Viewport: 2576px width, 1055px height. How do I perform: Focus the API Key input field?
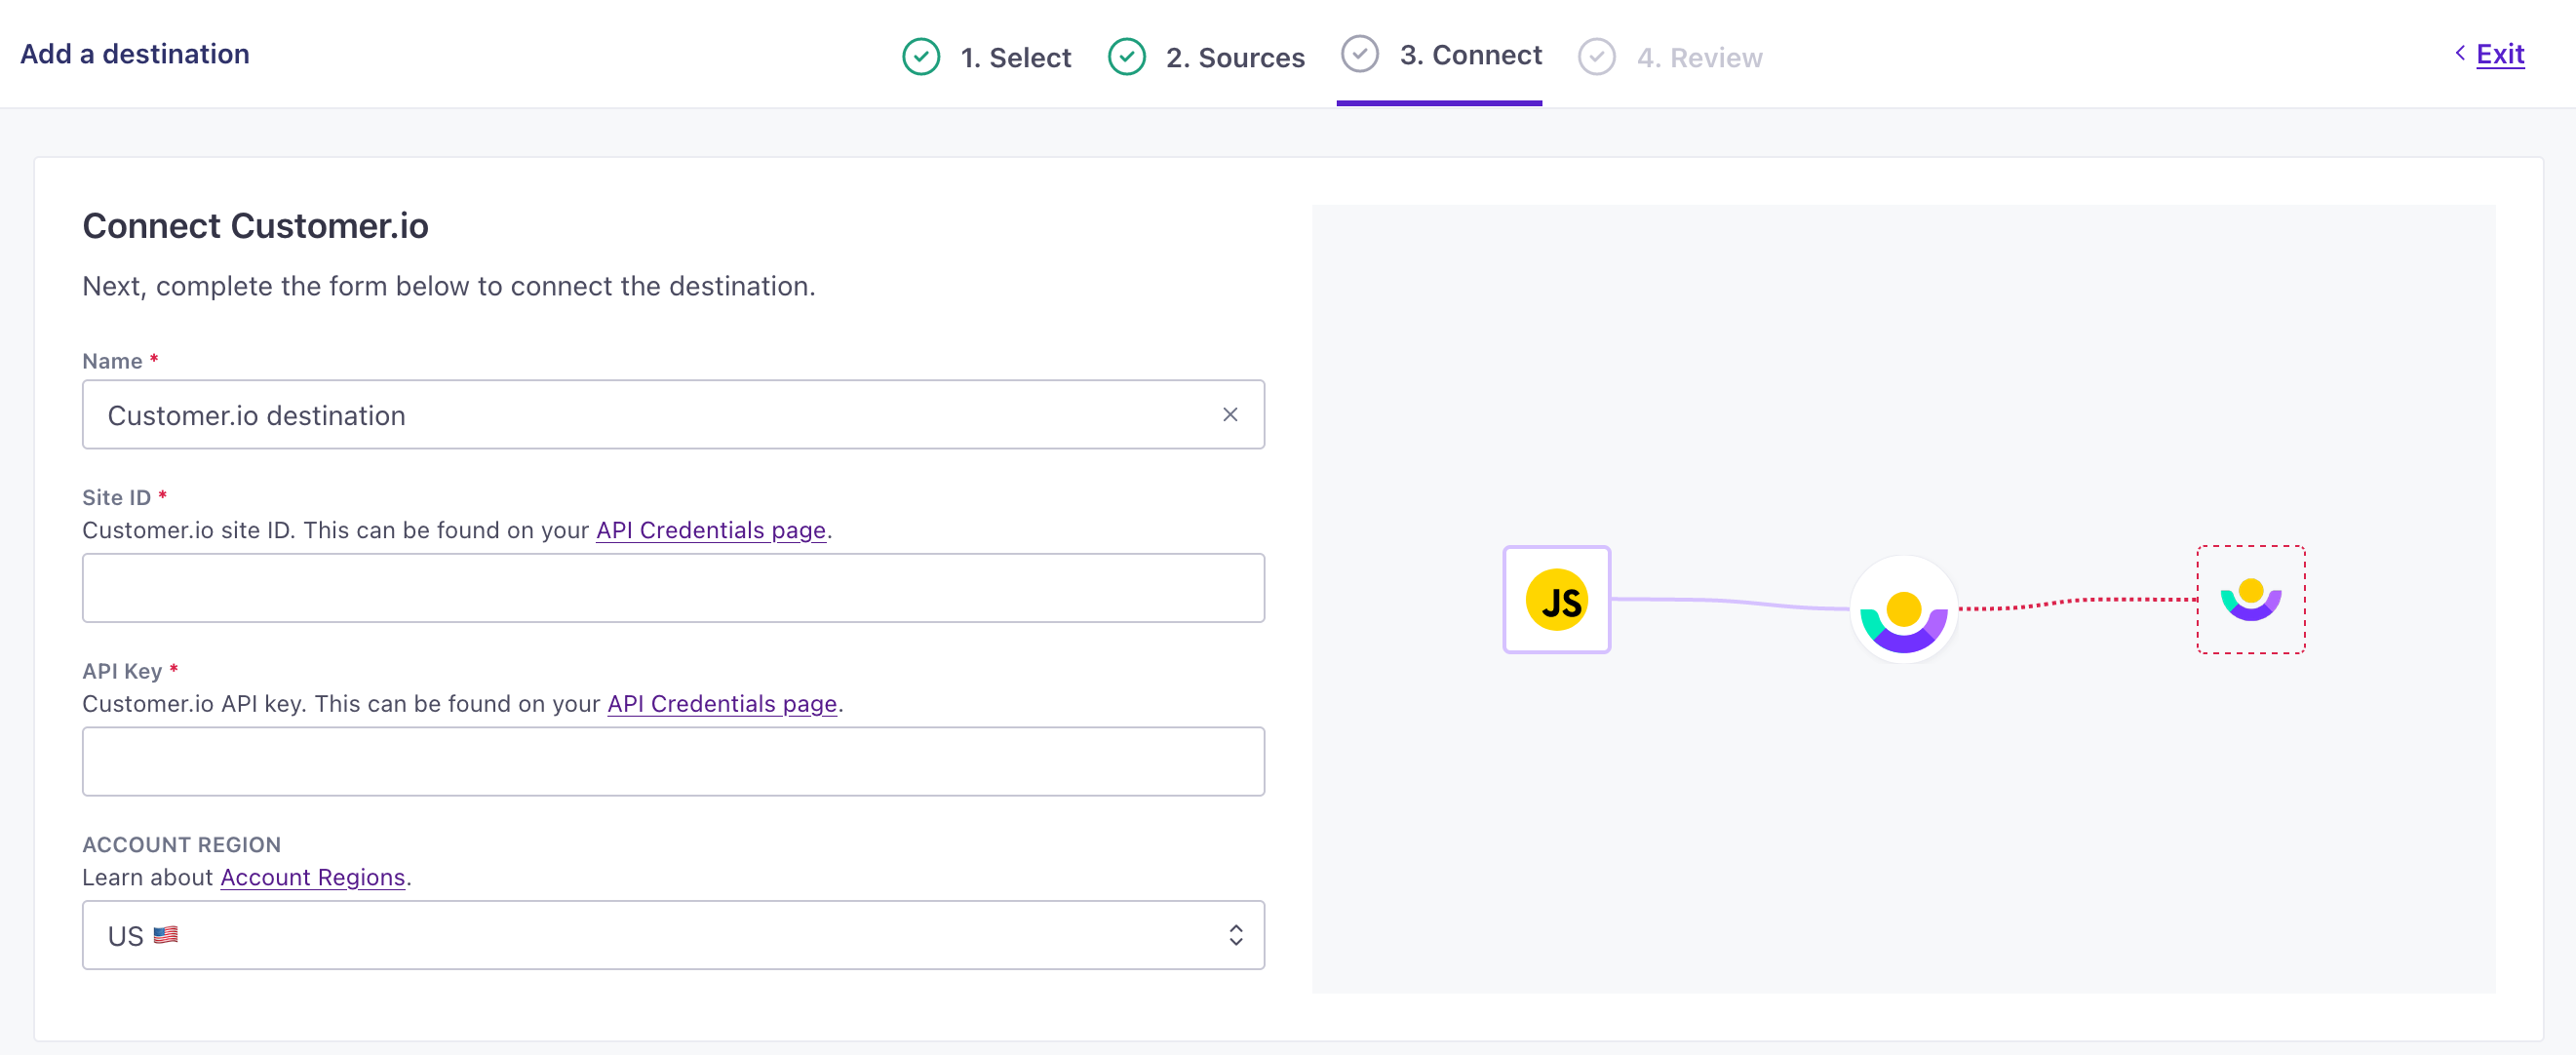[673, 762]
